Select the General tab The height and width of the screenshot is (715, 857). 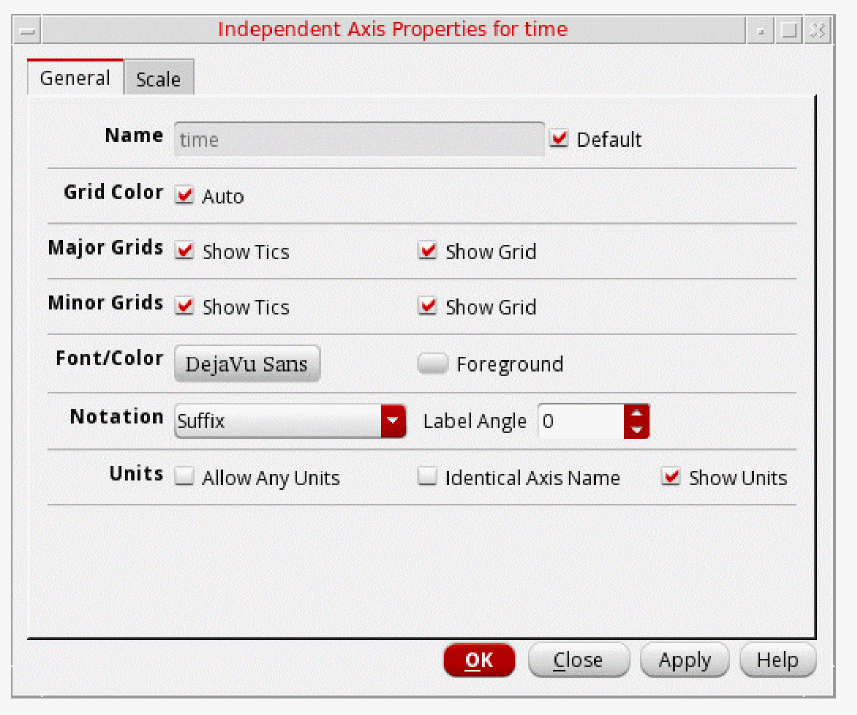coord(75,78)
